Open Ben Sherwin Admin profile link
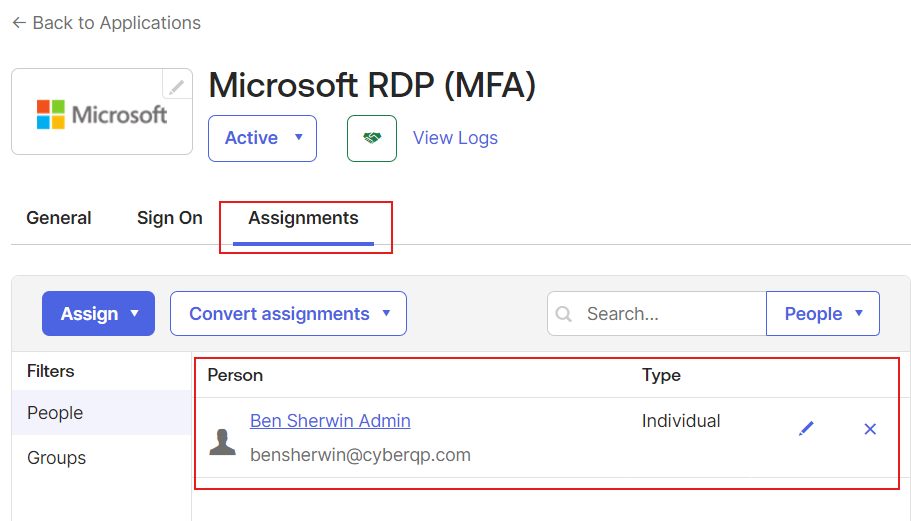Viewport: 911px width, 521px height. 330,421
